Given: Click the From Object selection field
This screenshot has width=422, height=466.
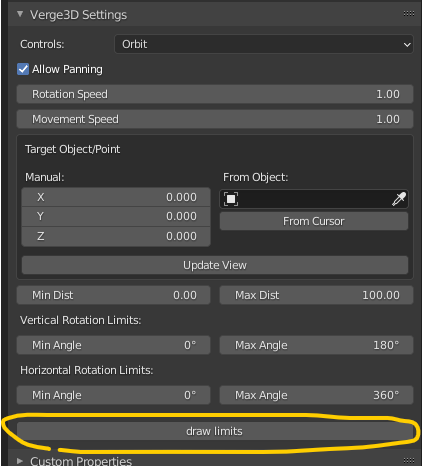Looking at the screenshot, I should pos(314,199).
